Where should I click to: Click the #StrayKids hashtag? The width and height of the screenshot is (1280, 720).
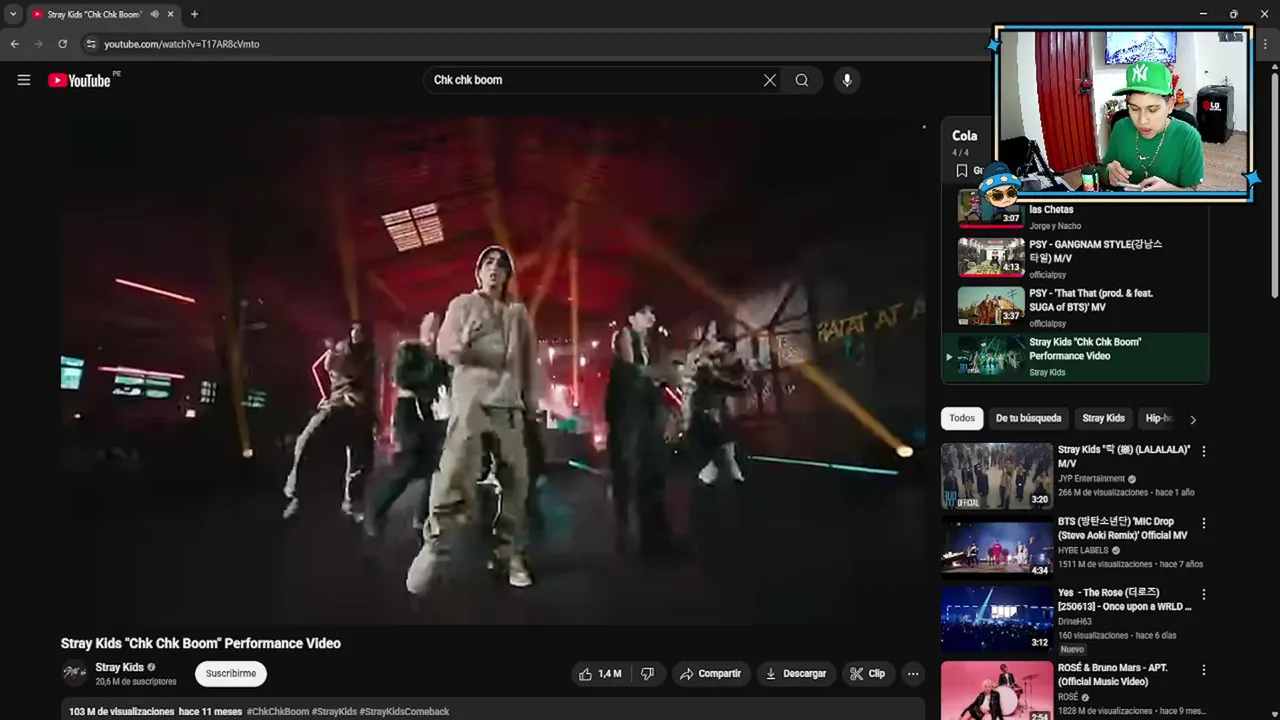tap(334, 712)
